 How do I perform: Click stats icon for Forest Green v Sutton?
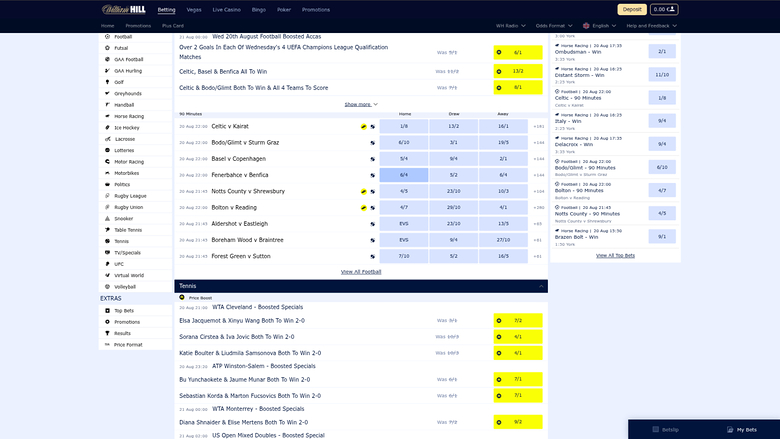pos(372,257)
